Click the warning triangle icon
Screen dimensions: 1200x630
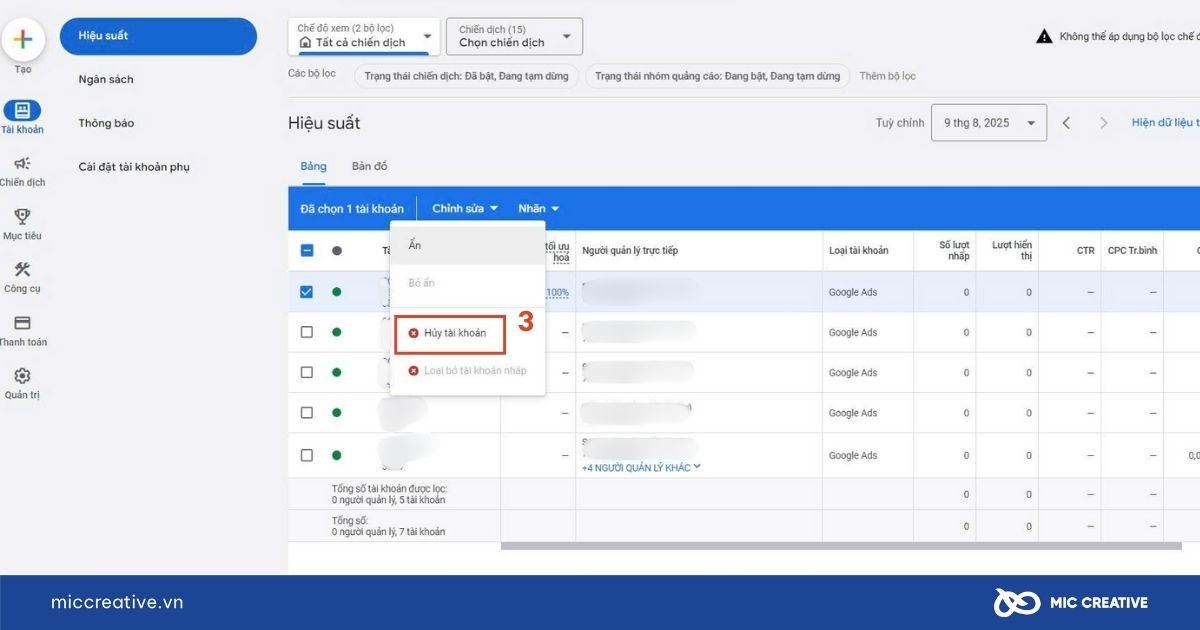click(1043, 37)
